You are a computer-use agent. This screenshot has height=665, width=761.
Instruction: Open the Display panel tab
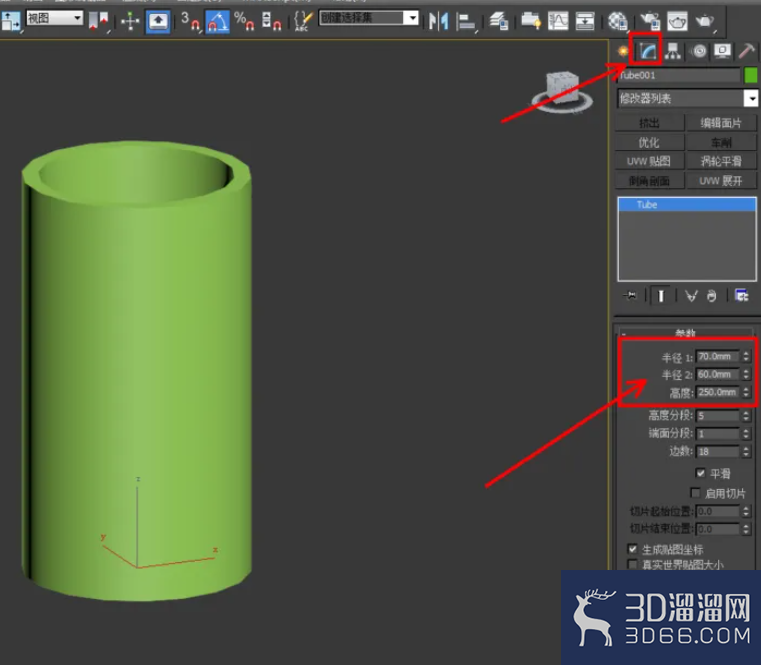click(722, 51)
